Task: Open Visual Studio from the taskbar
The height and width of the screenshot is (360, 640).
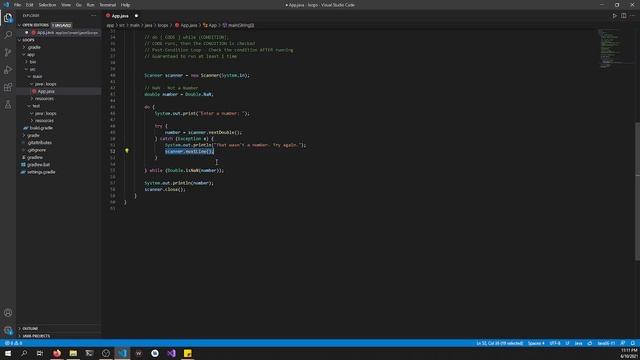Action: (171, 353)
